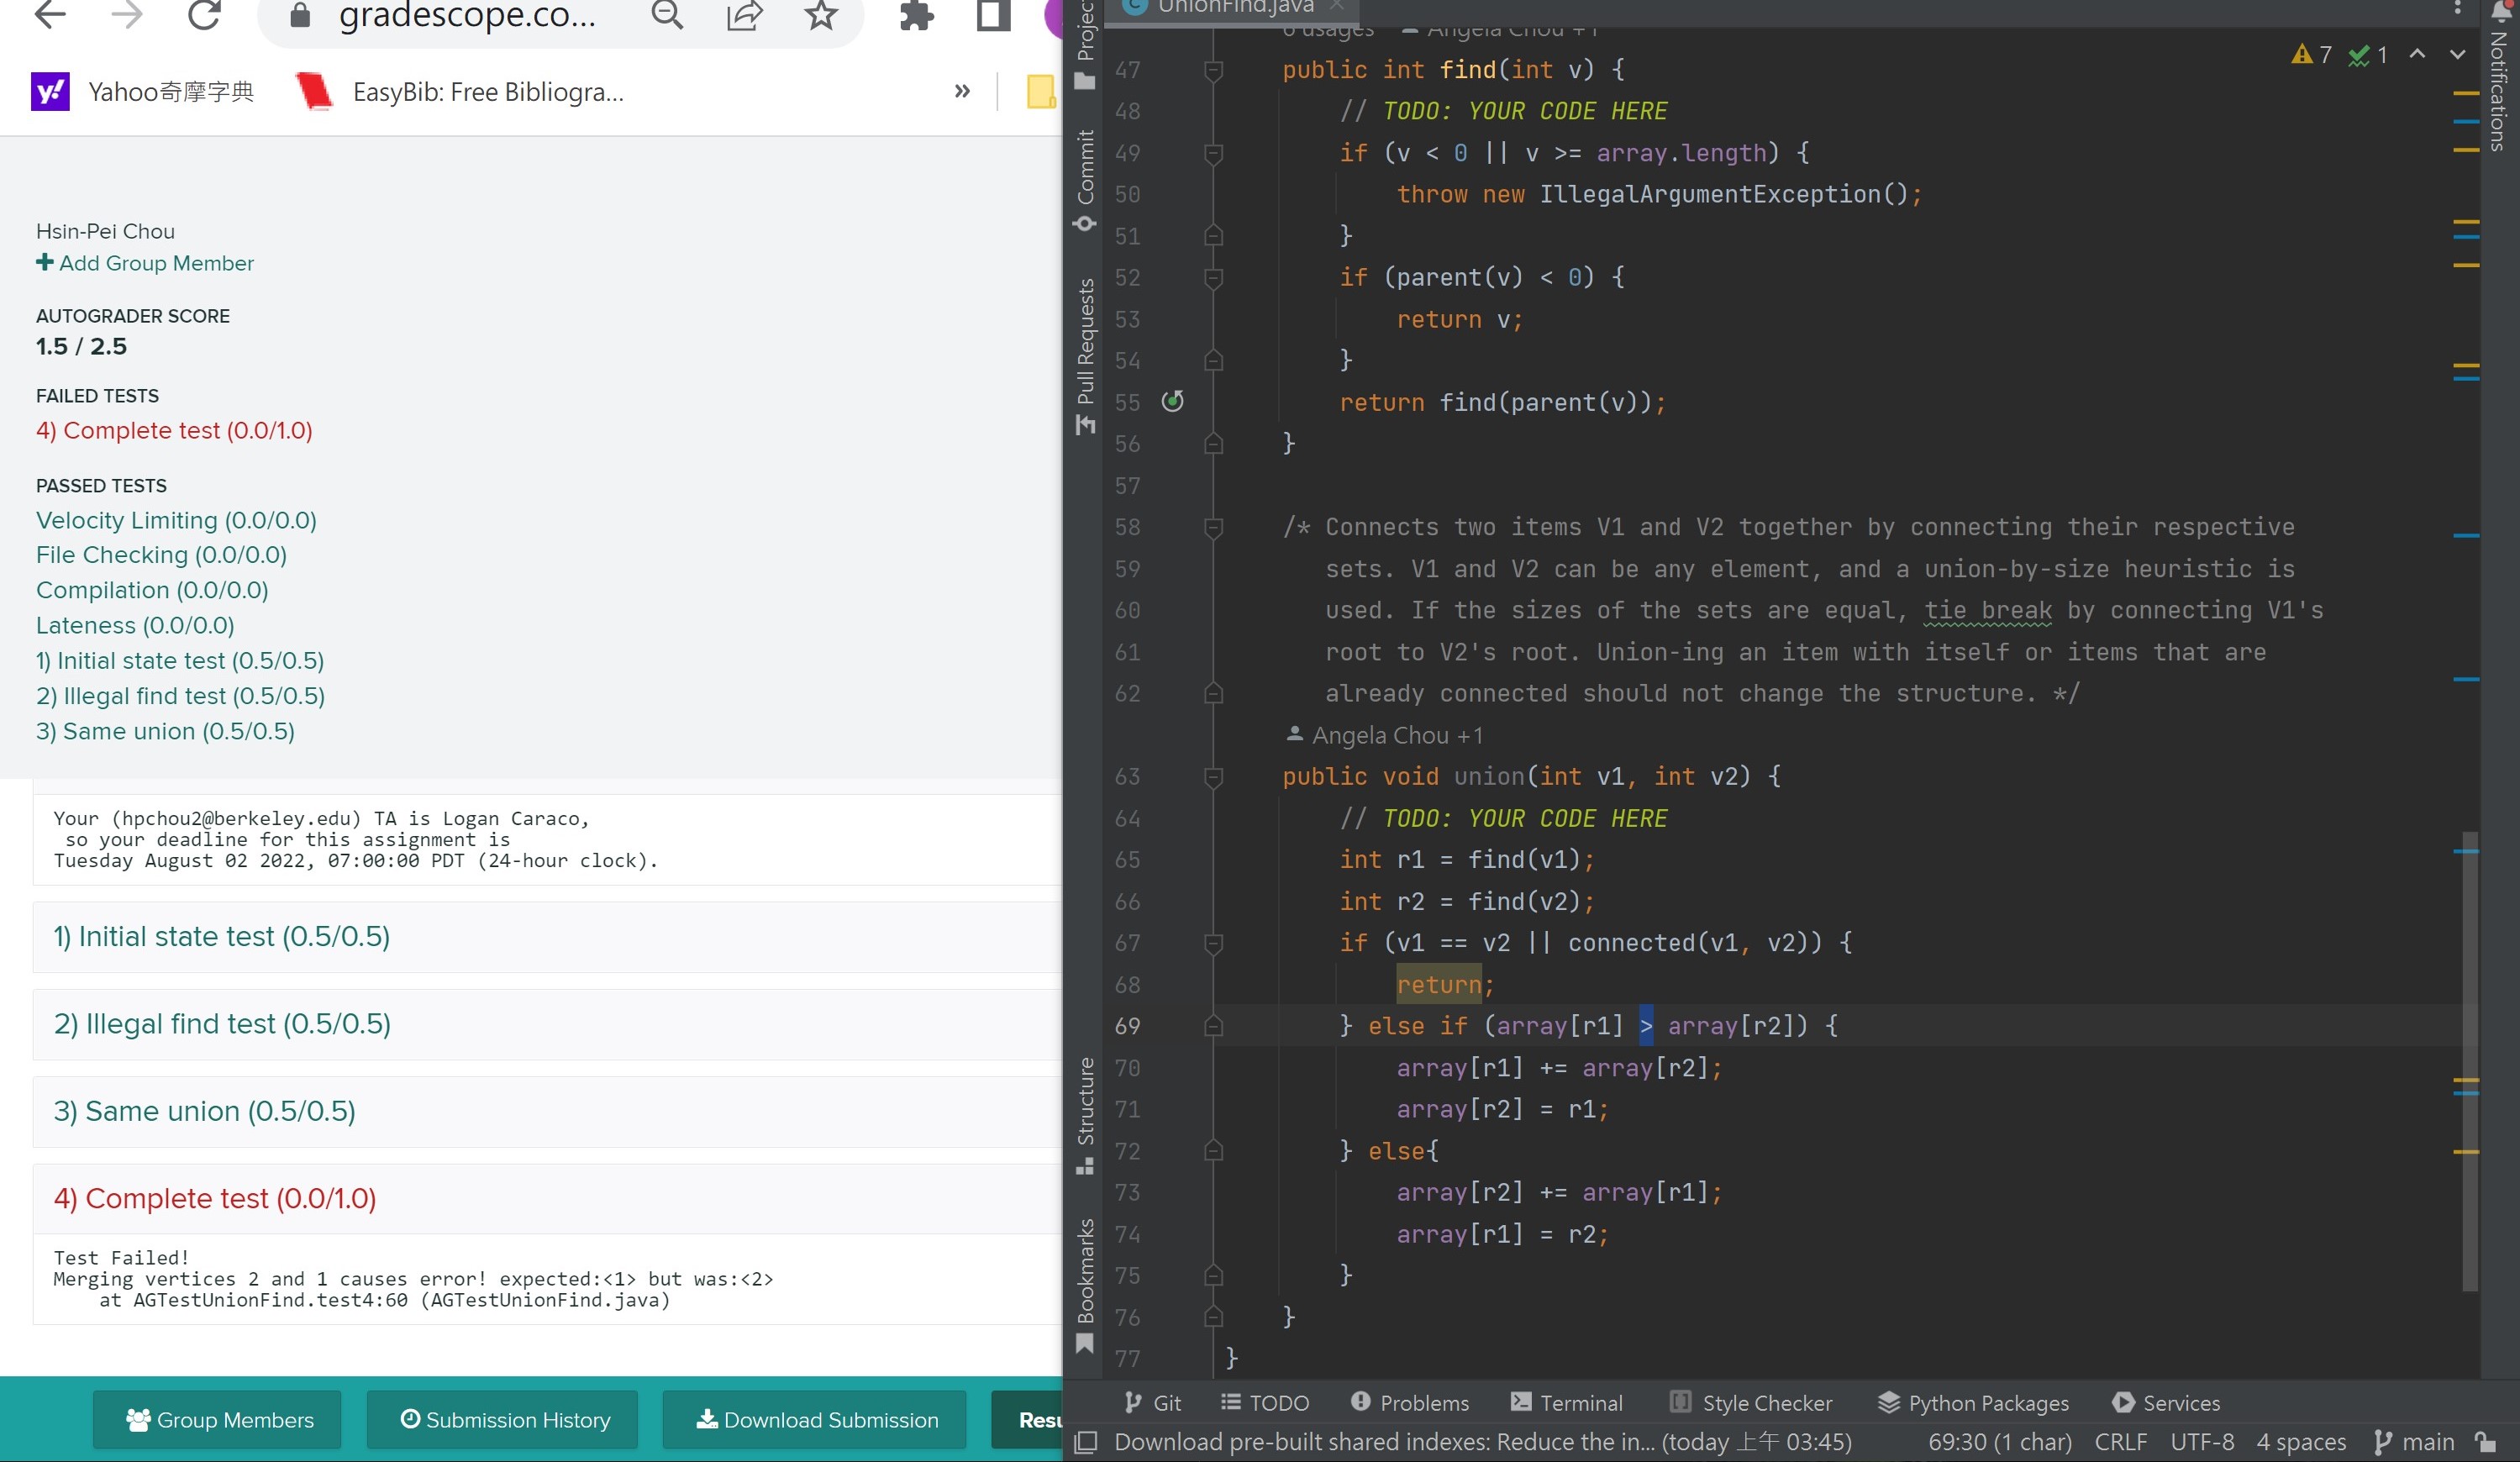Toggle the read-only lock icon in status bar
Viewport: 2520px width, 1462px height.
[x=2485, y=1441]
